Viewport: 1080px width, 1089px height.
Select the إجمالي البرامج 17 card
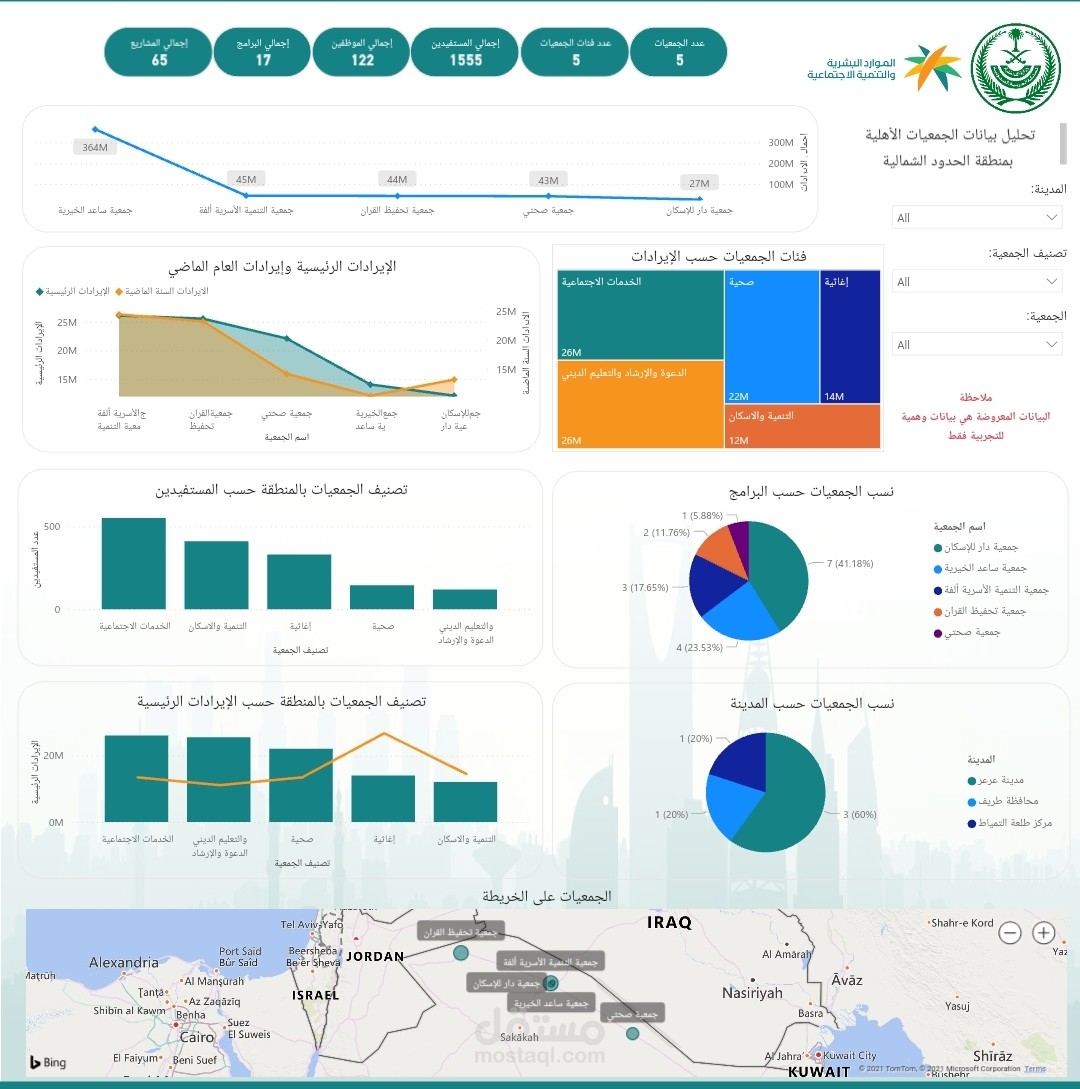pyautogui.click(x=262, y=52)
